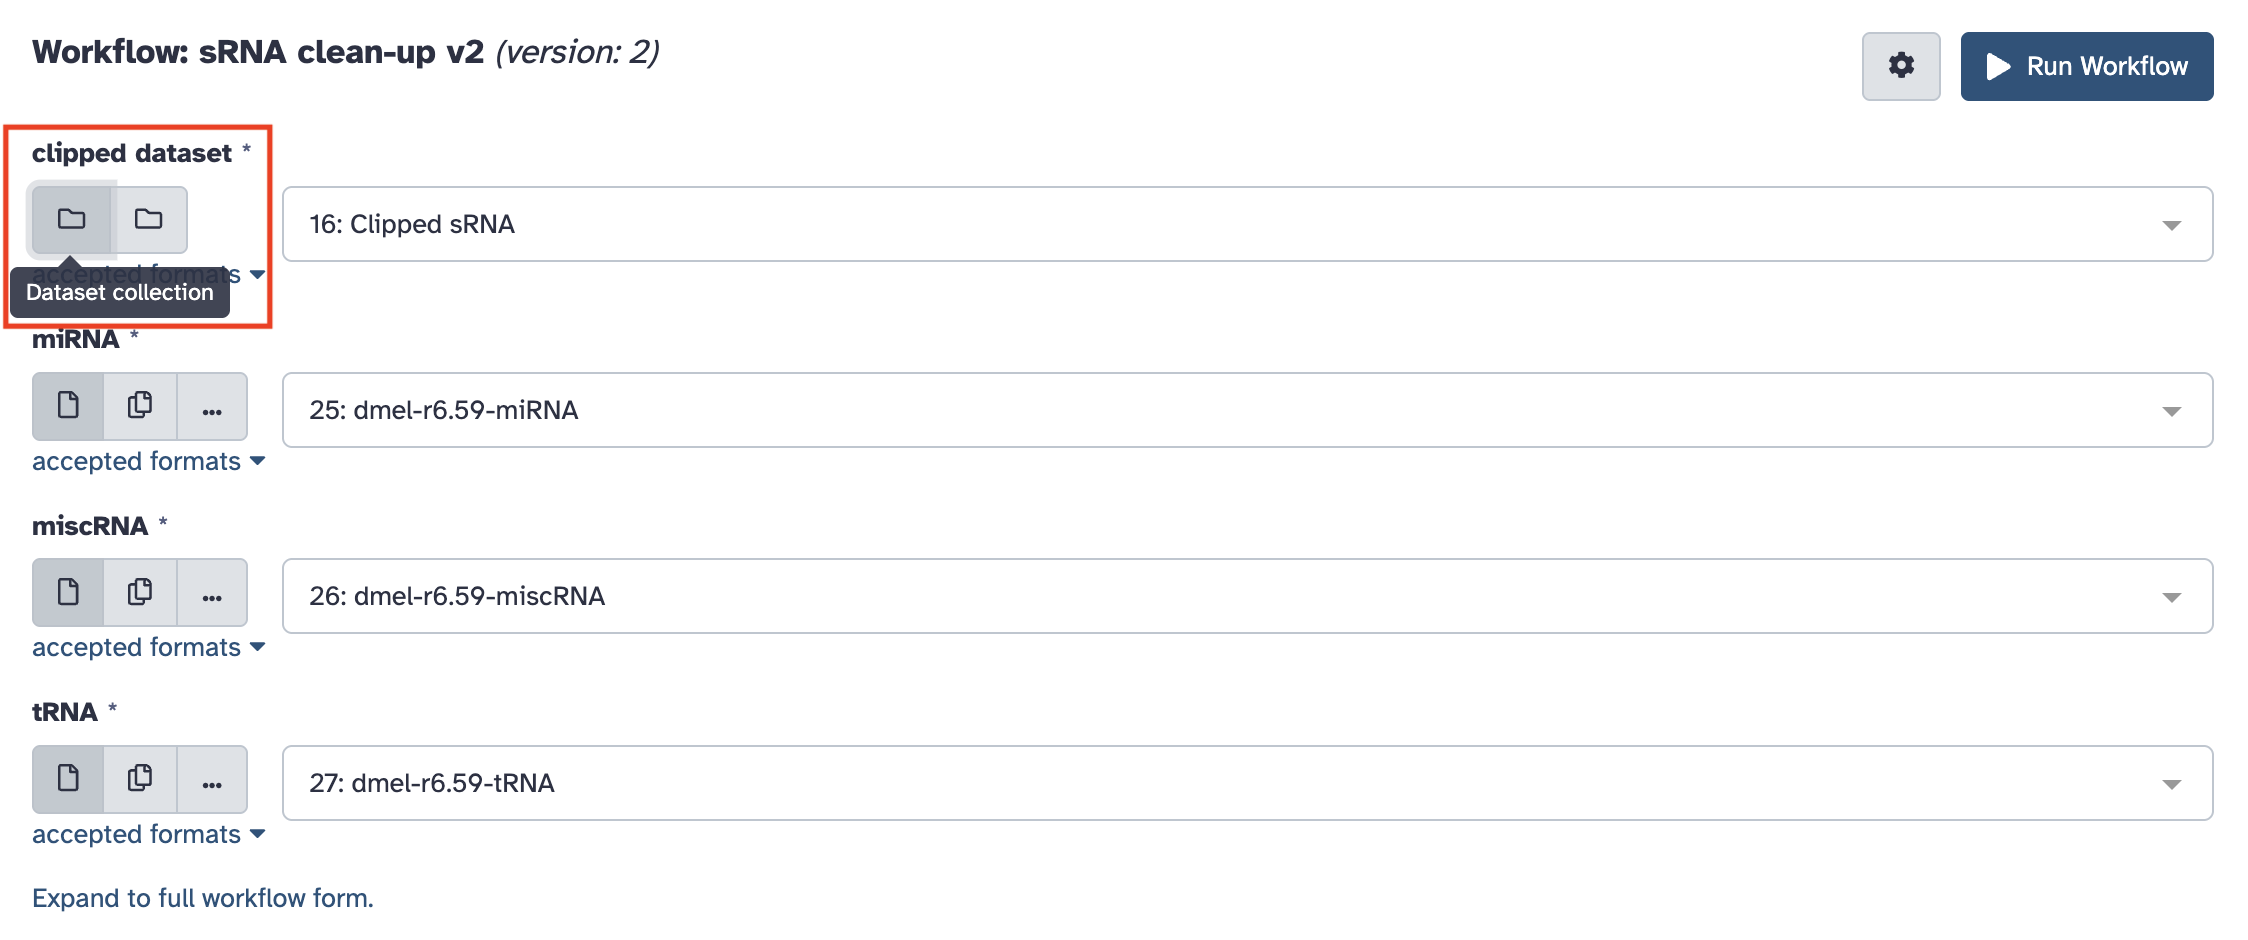This screenshot has height=940, width=2248.
Task: Open the '26: dmel-r6.59-miscRNA' dropdown
Action: pyautogui.click(x=1247, y=596)
